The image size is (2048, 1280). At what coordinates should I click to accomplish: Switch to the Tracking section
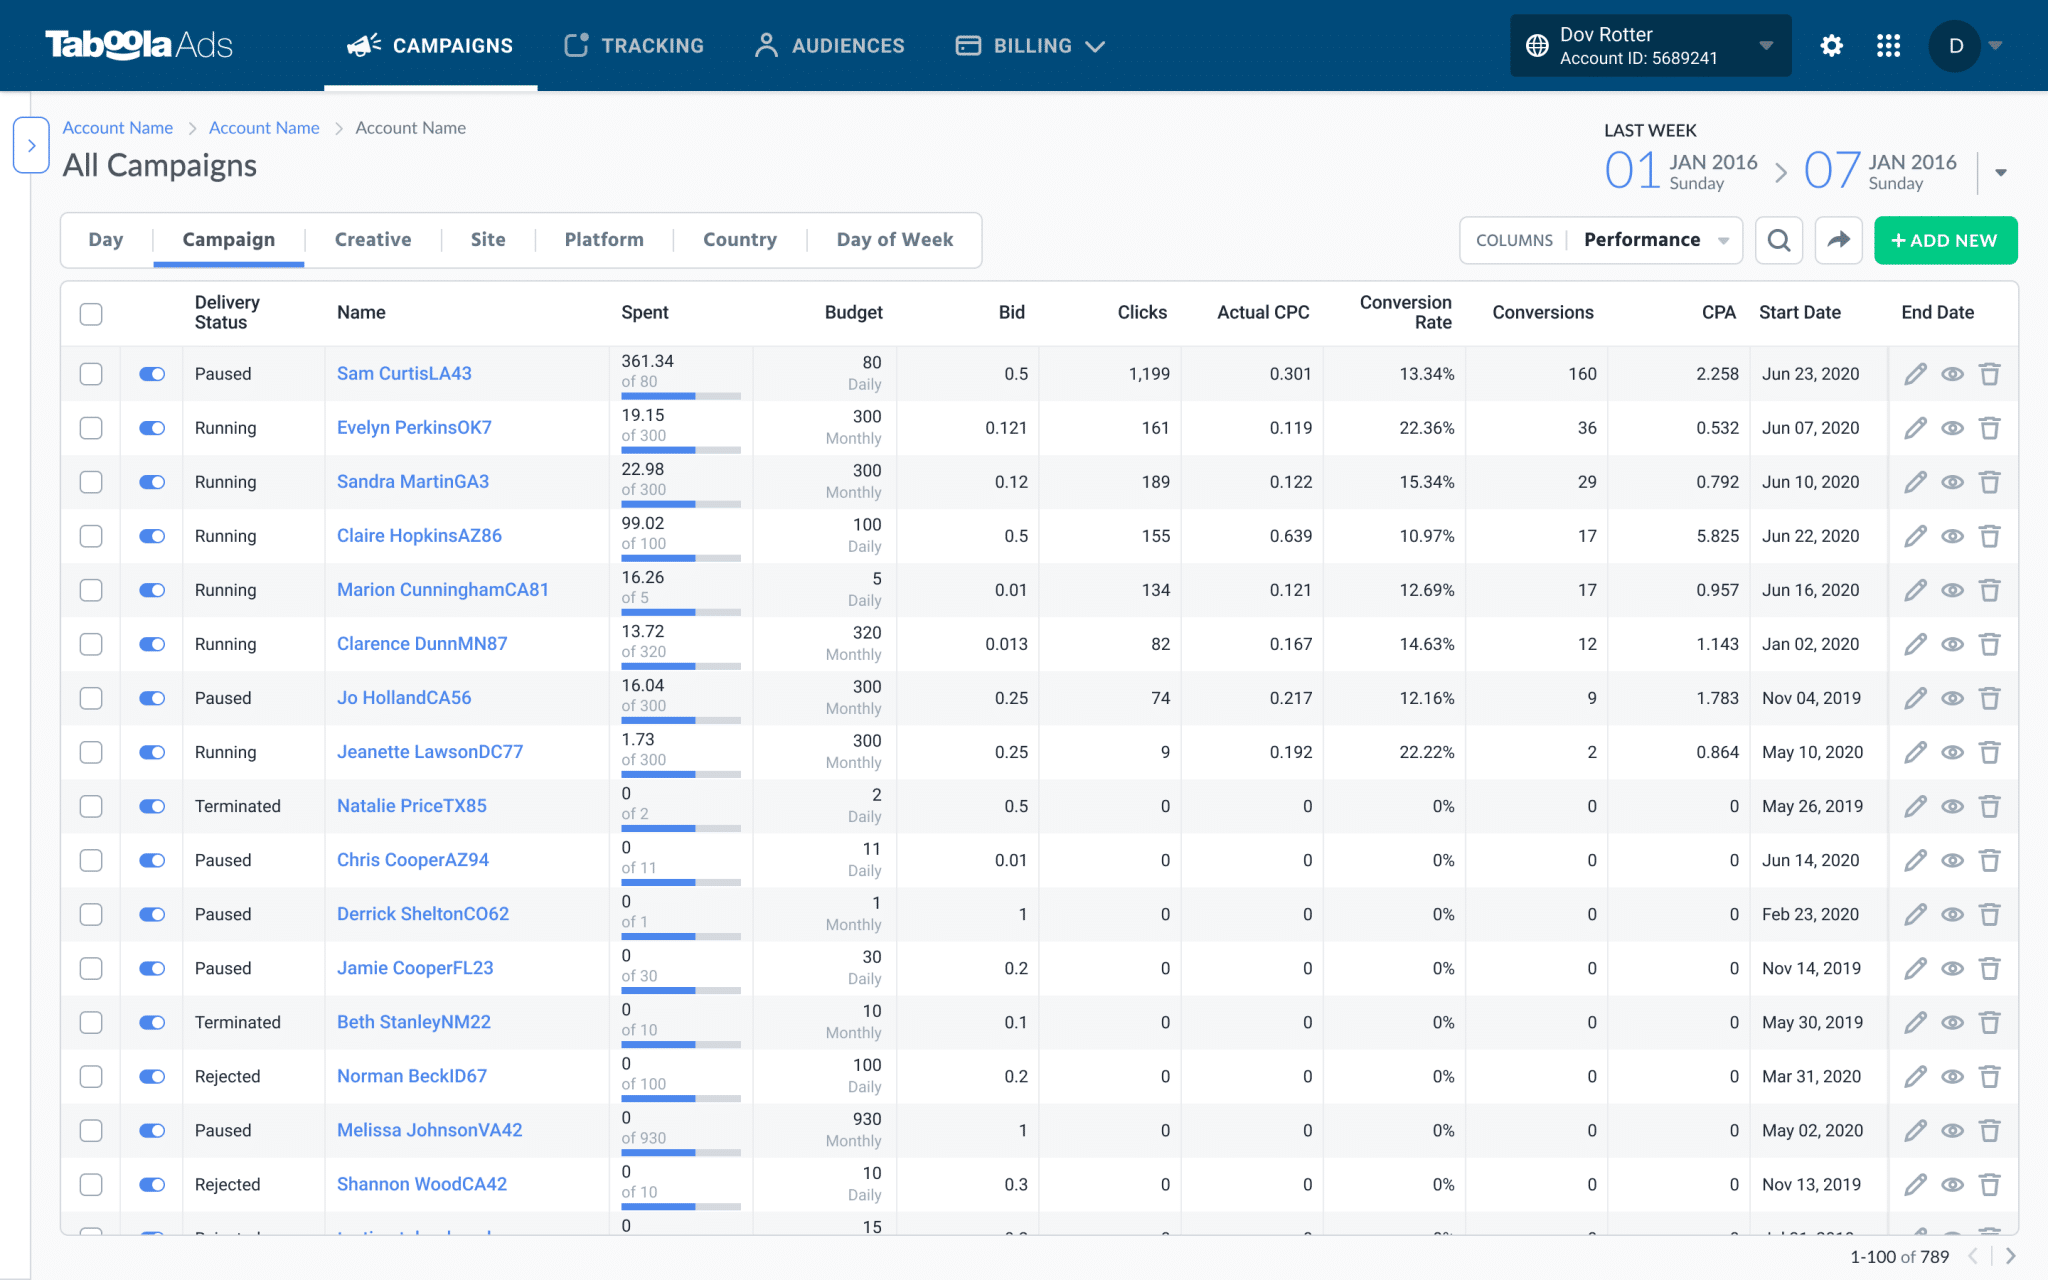[x=633, y=45]
